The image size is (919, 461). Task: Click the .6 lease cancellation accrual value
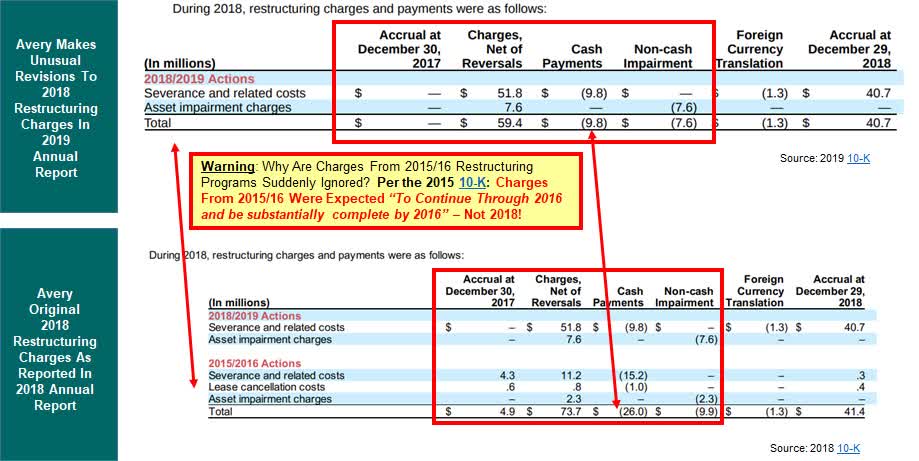(x=509, y=387)
